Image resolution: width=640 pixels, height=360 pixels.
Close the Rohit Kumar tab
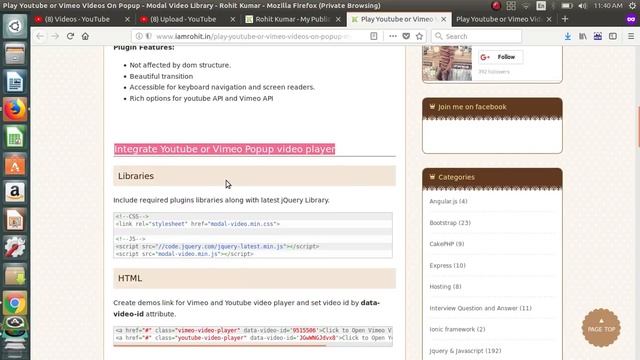pyautogui.click(x=338, y=19)
